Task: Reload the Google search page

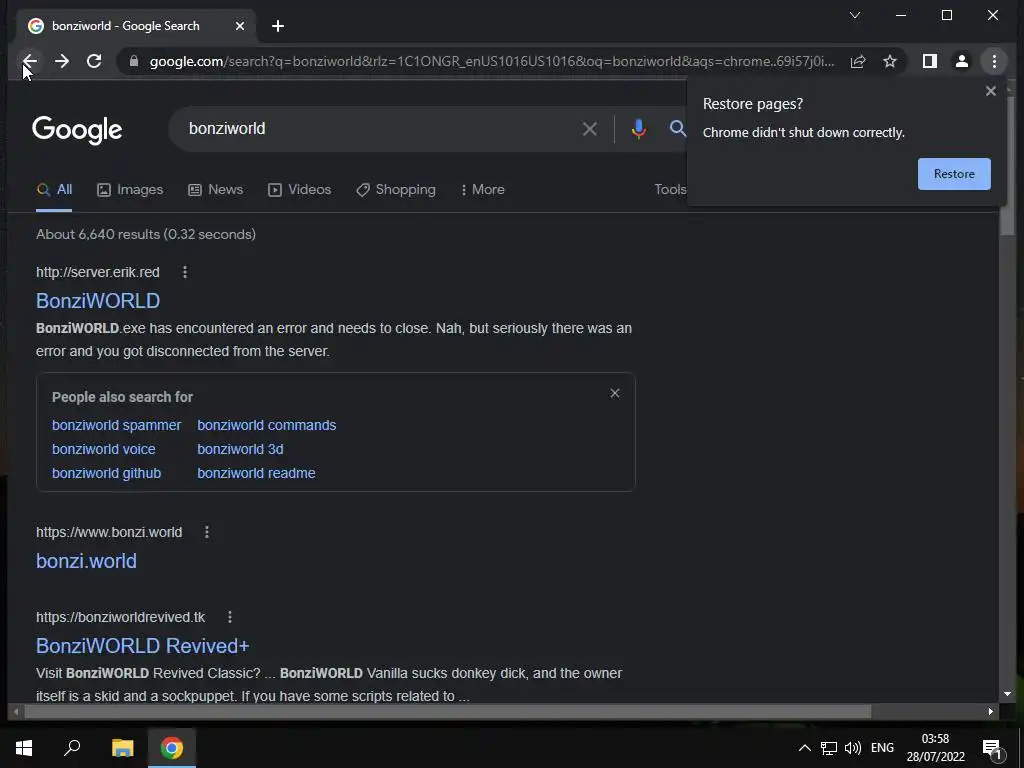Action: click(94, 61)
